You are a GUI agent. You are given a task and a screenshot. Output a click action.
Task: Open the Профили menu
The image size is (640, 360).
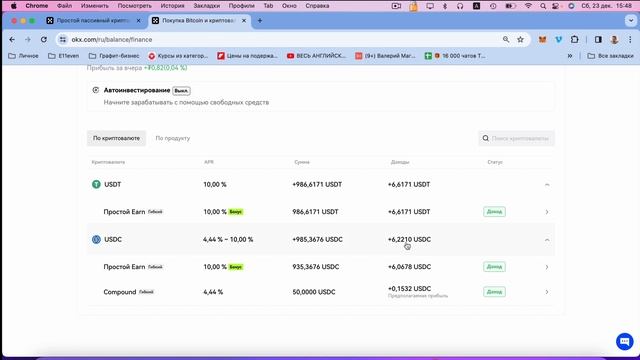point(241,6)
